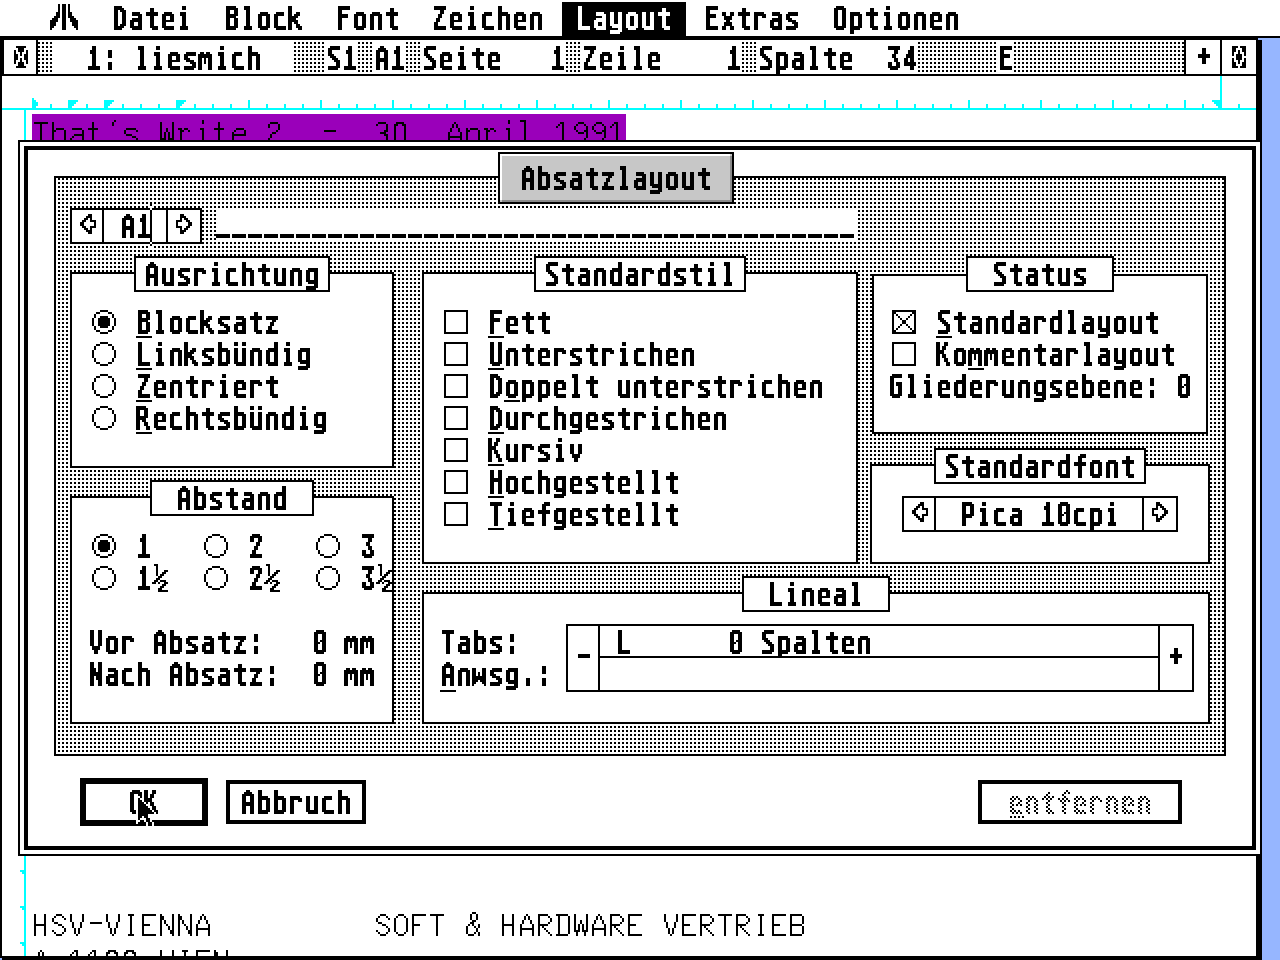Choose Rechtsbündig alignment
The width and height of the screenshot is (1280, 960).
click(104, 419)
